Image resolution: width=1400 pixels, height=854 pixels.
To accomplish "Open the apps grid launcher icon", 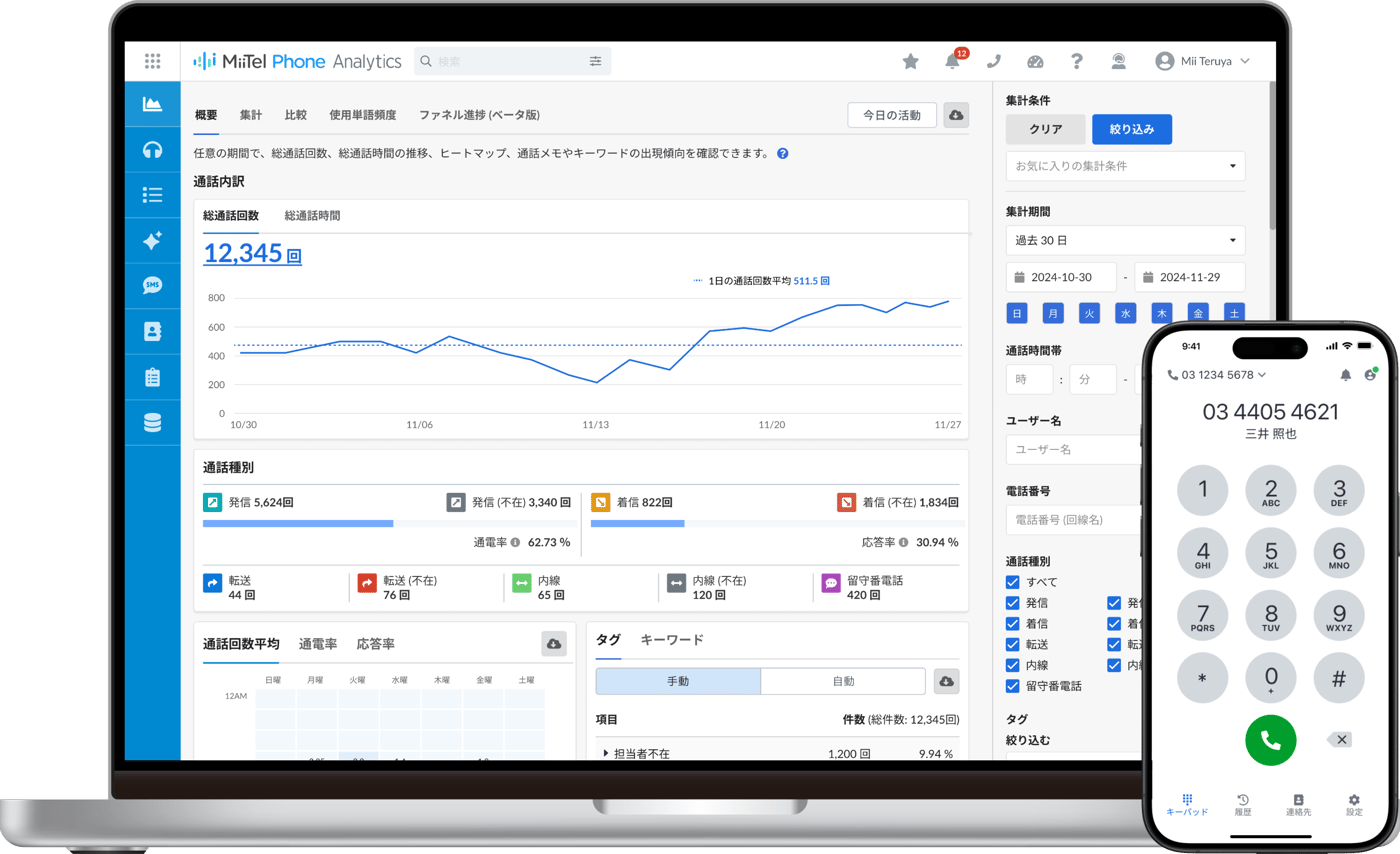I will tap(152, 61).
